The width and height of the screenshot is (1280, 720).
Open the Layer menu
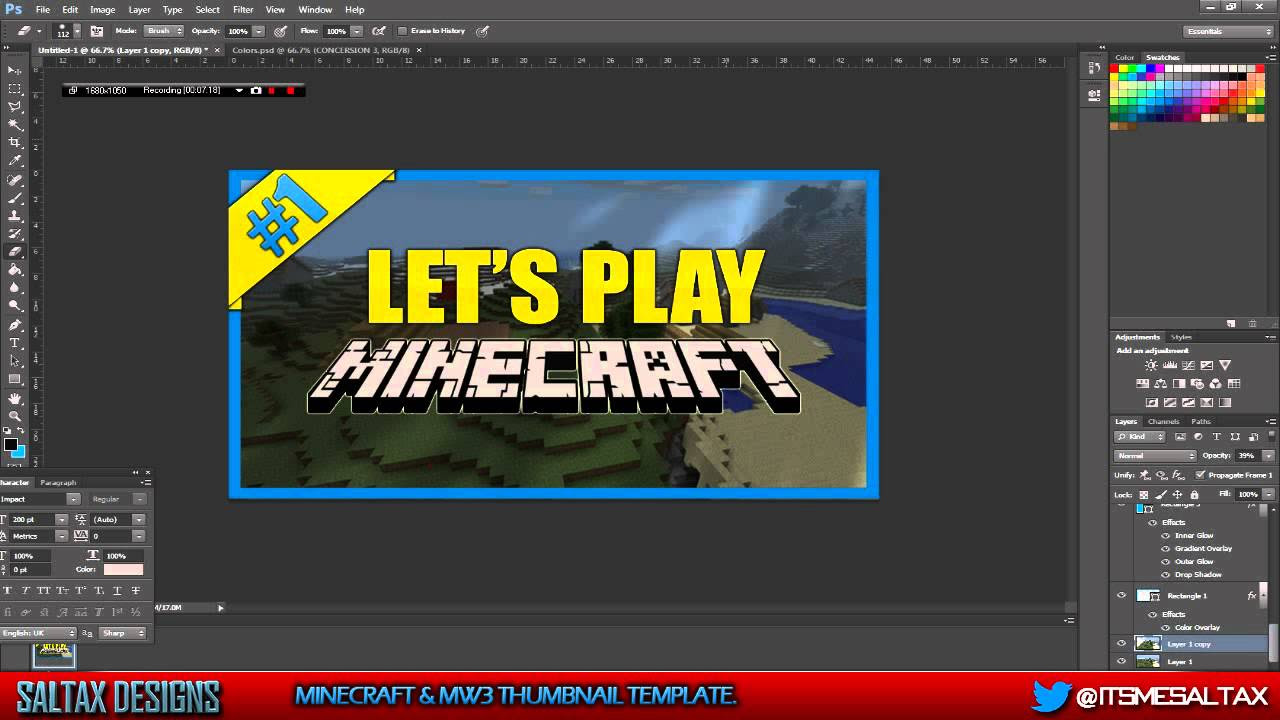[139, 9]
